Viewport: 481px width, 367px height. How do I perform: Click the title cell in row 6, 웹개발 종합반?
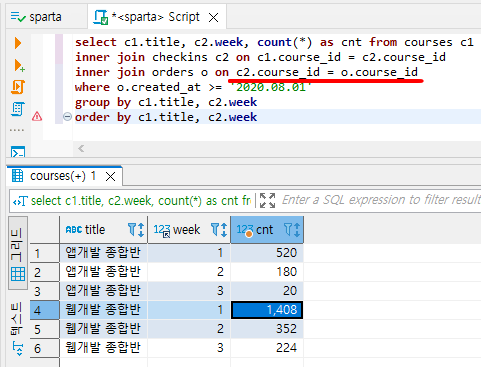tap(104, 348)
